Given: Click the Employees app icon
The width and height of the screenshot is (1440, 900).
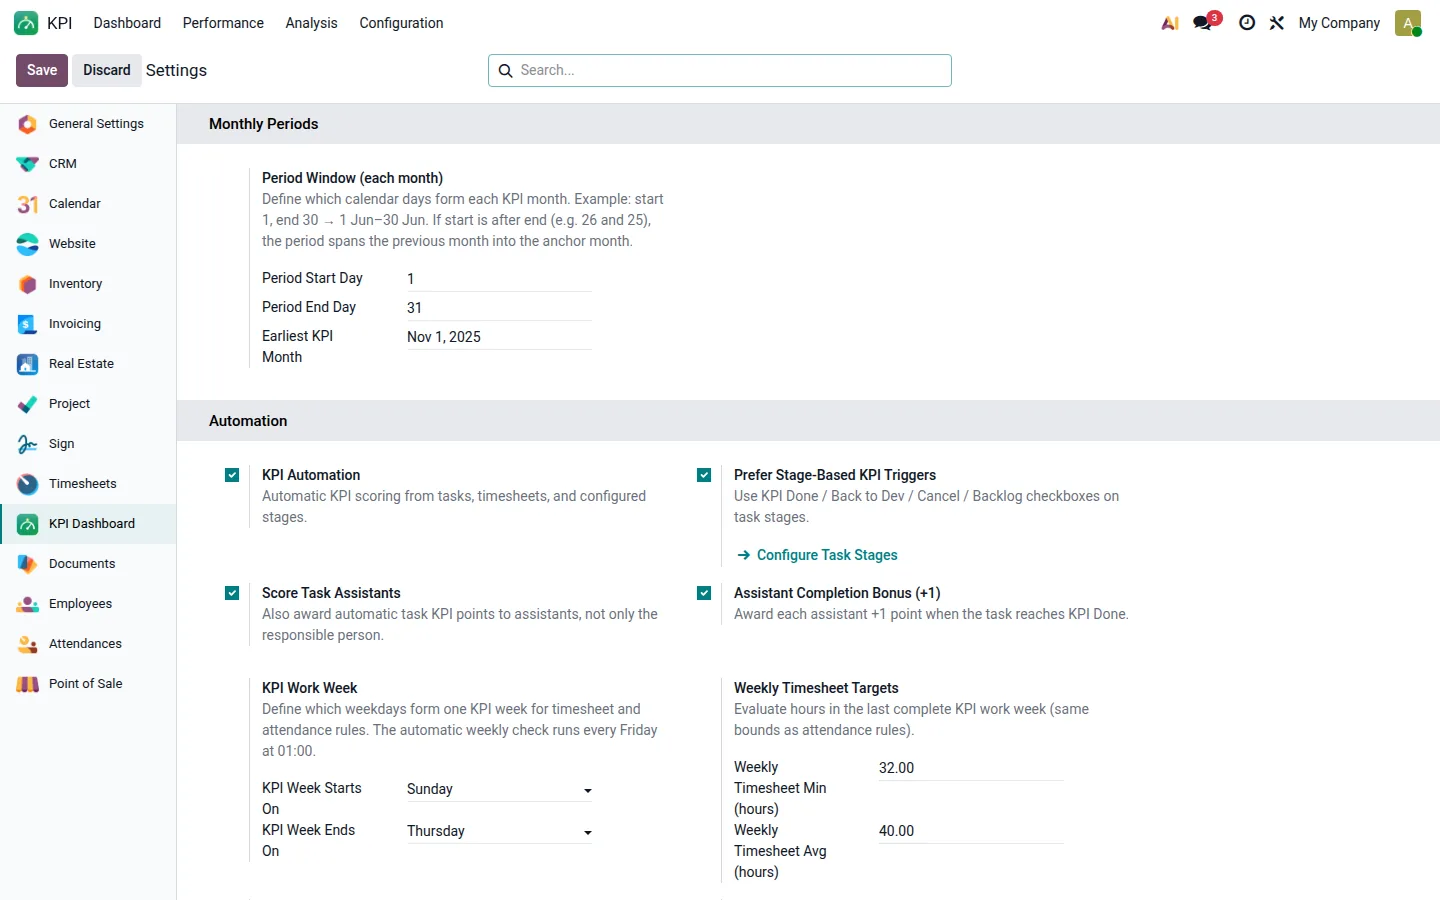Looking at the screenshot, I should point(28,604).
